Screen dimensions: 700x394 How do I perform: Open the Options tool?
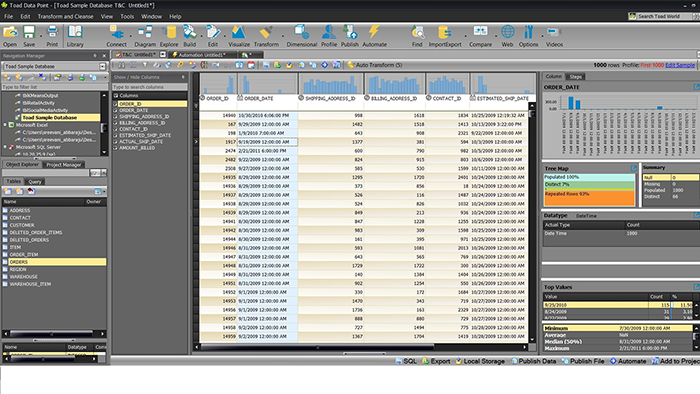click(x=529, y=36)
